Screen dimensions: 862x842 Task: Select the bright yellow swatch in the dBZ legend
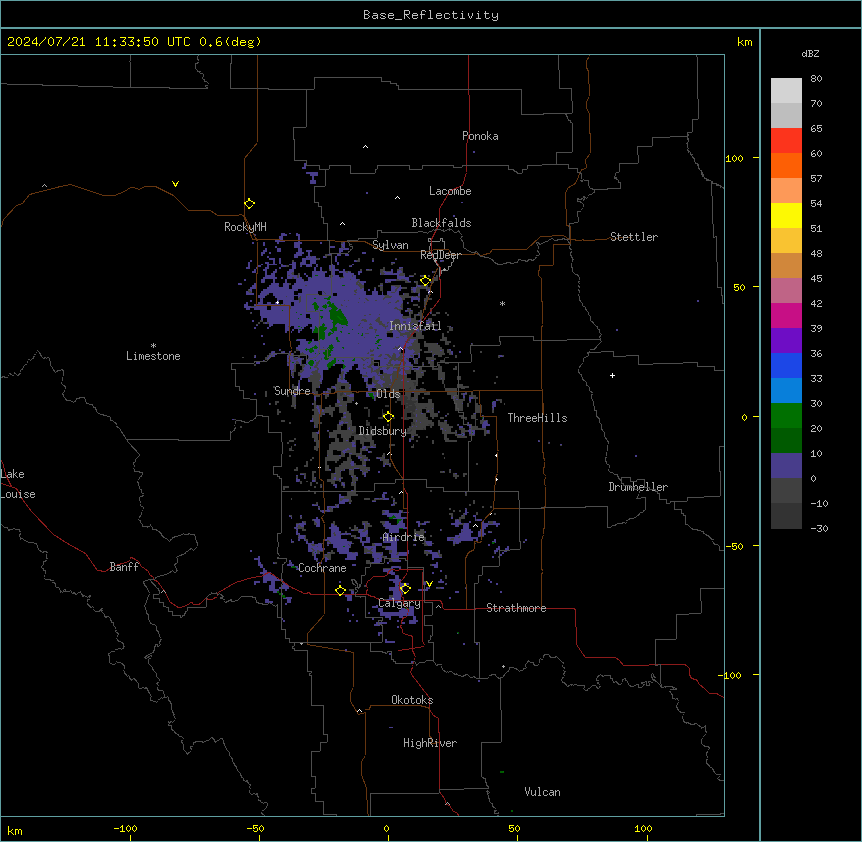coord(786,215)
